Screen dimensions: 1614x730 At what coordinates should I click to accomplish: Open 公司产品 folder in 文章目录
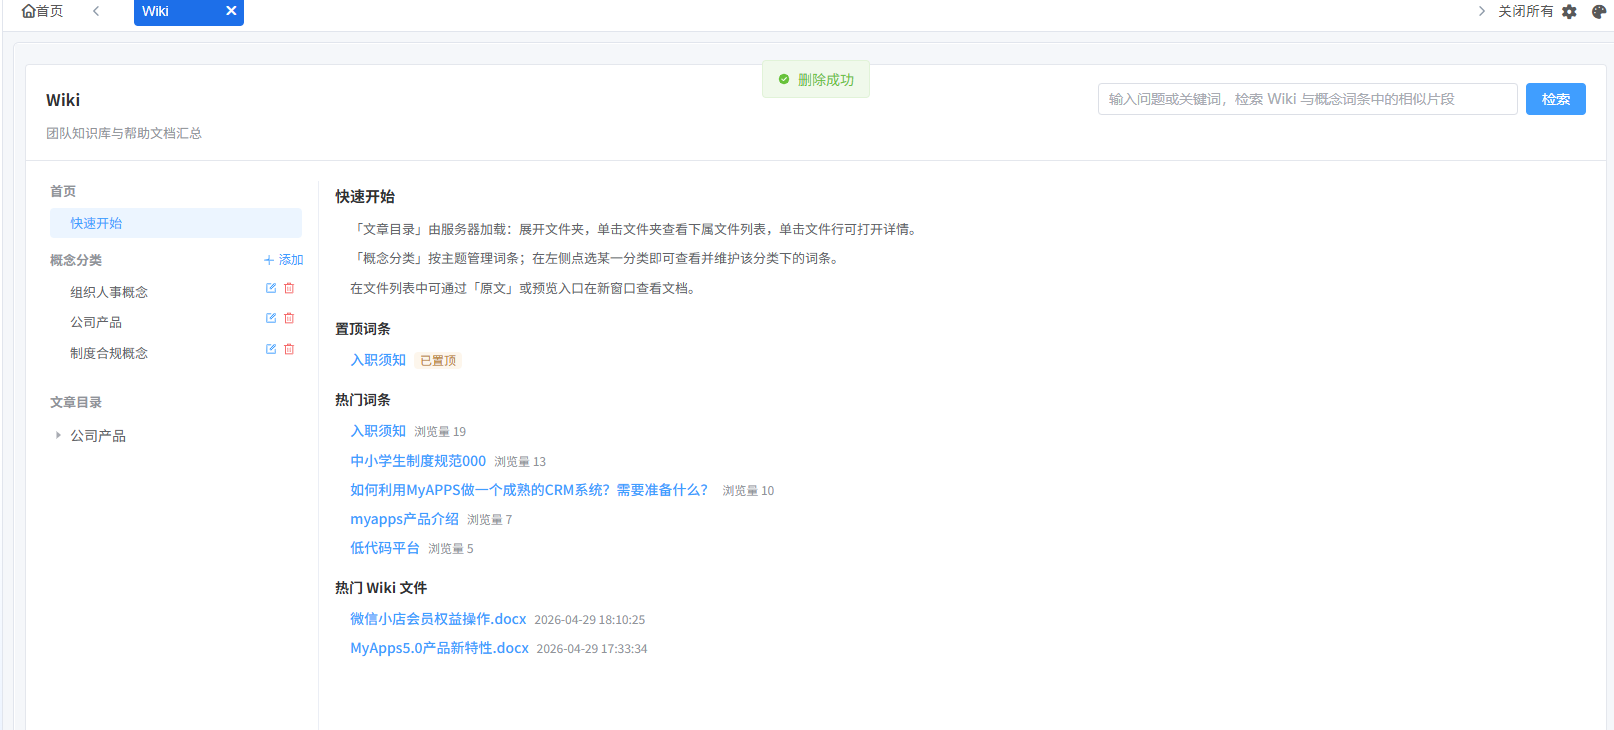98,436
